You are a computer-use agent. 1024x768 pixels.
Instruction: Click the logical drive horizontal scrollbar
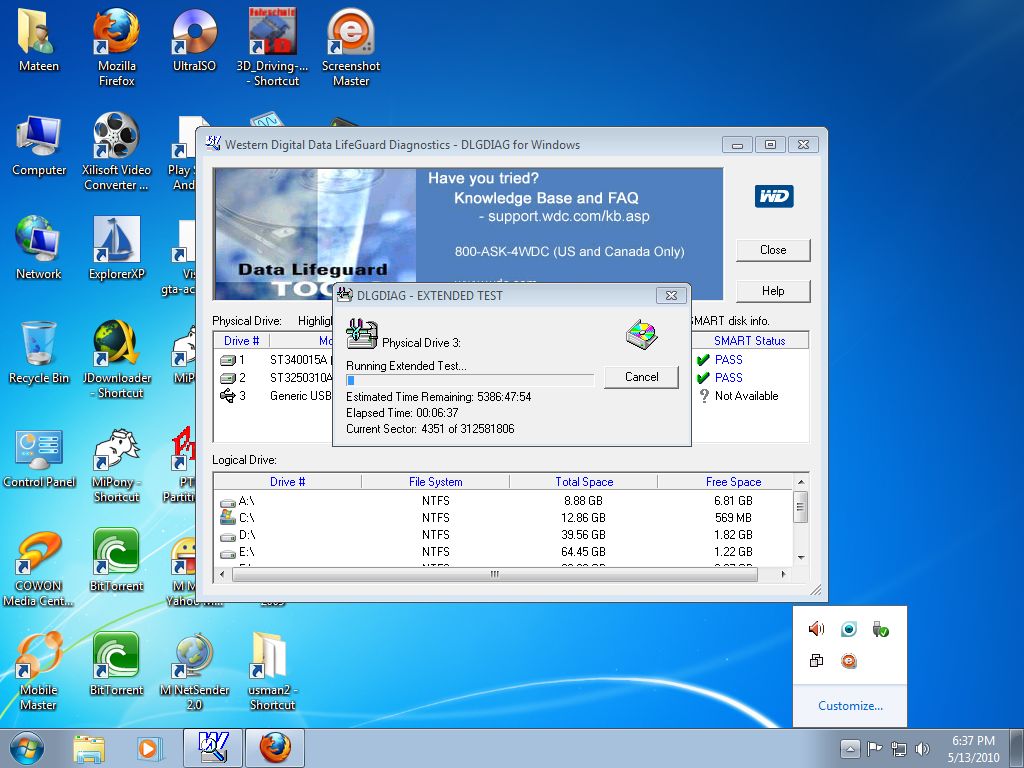click(494, 574)
